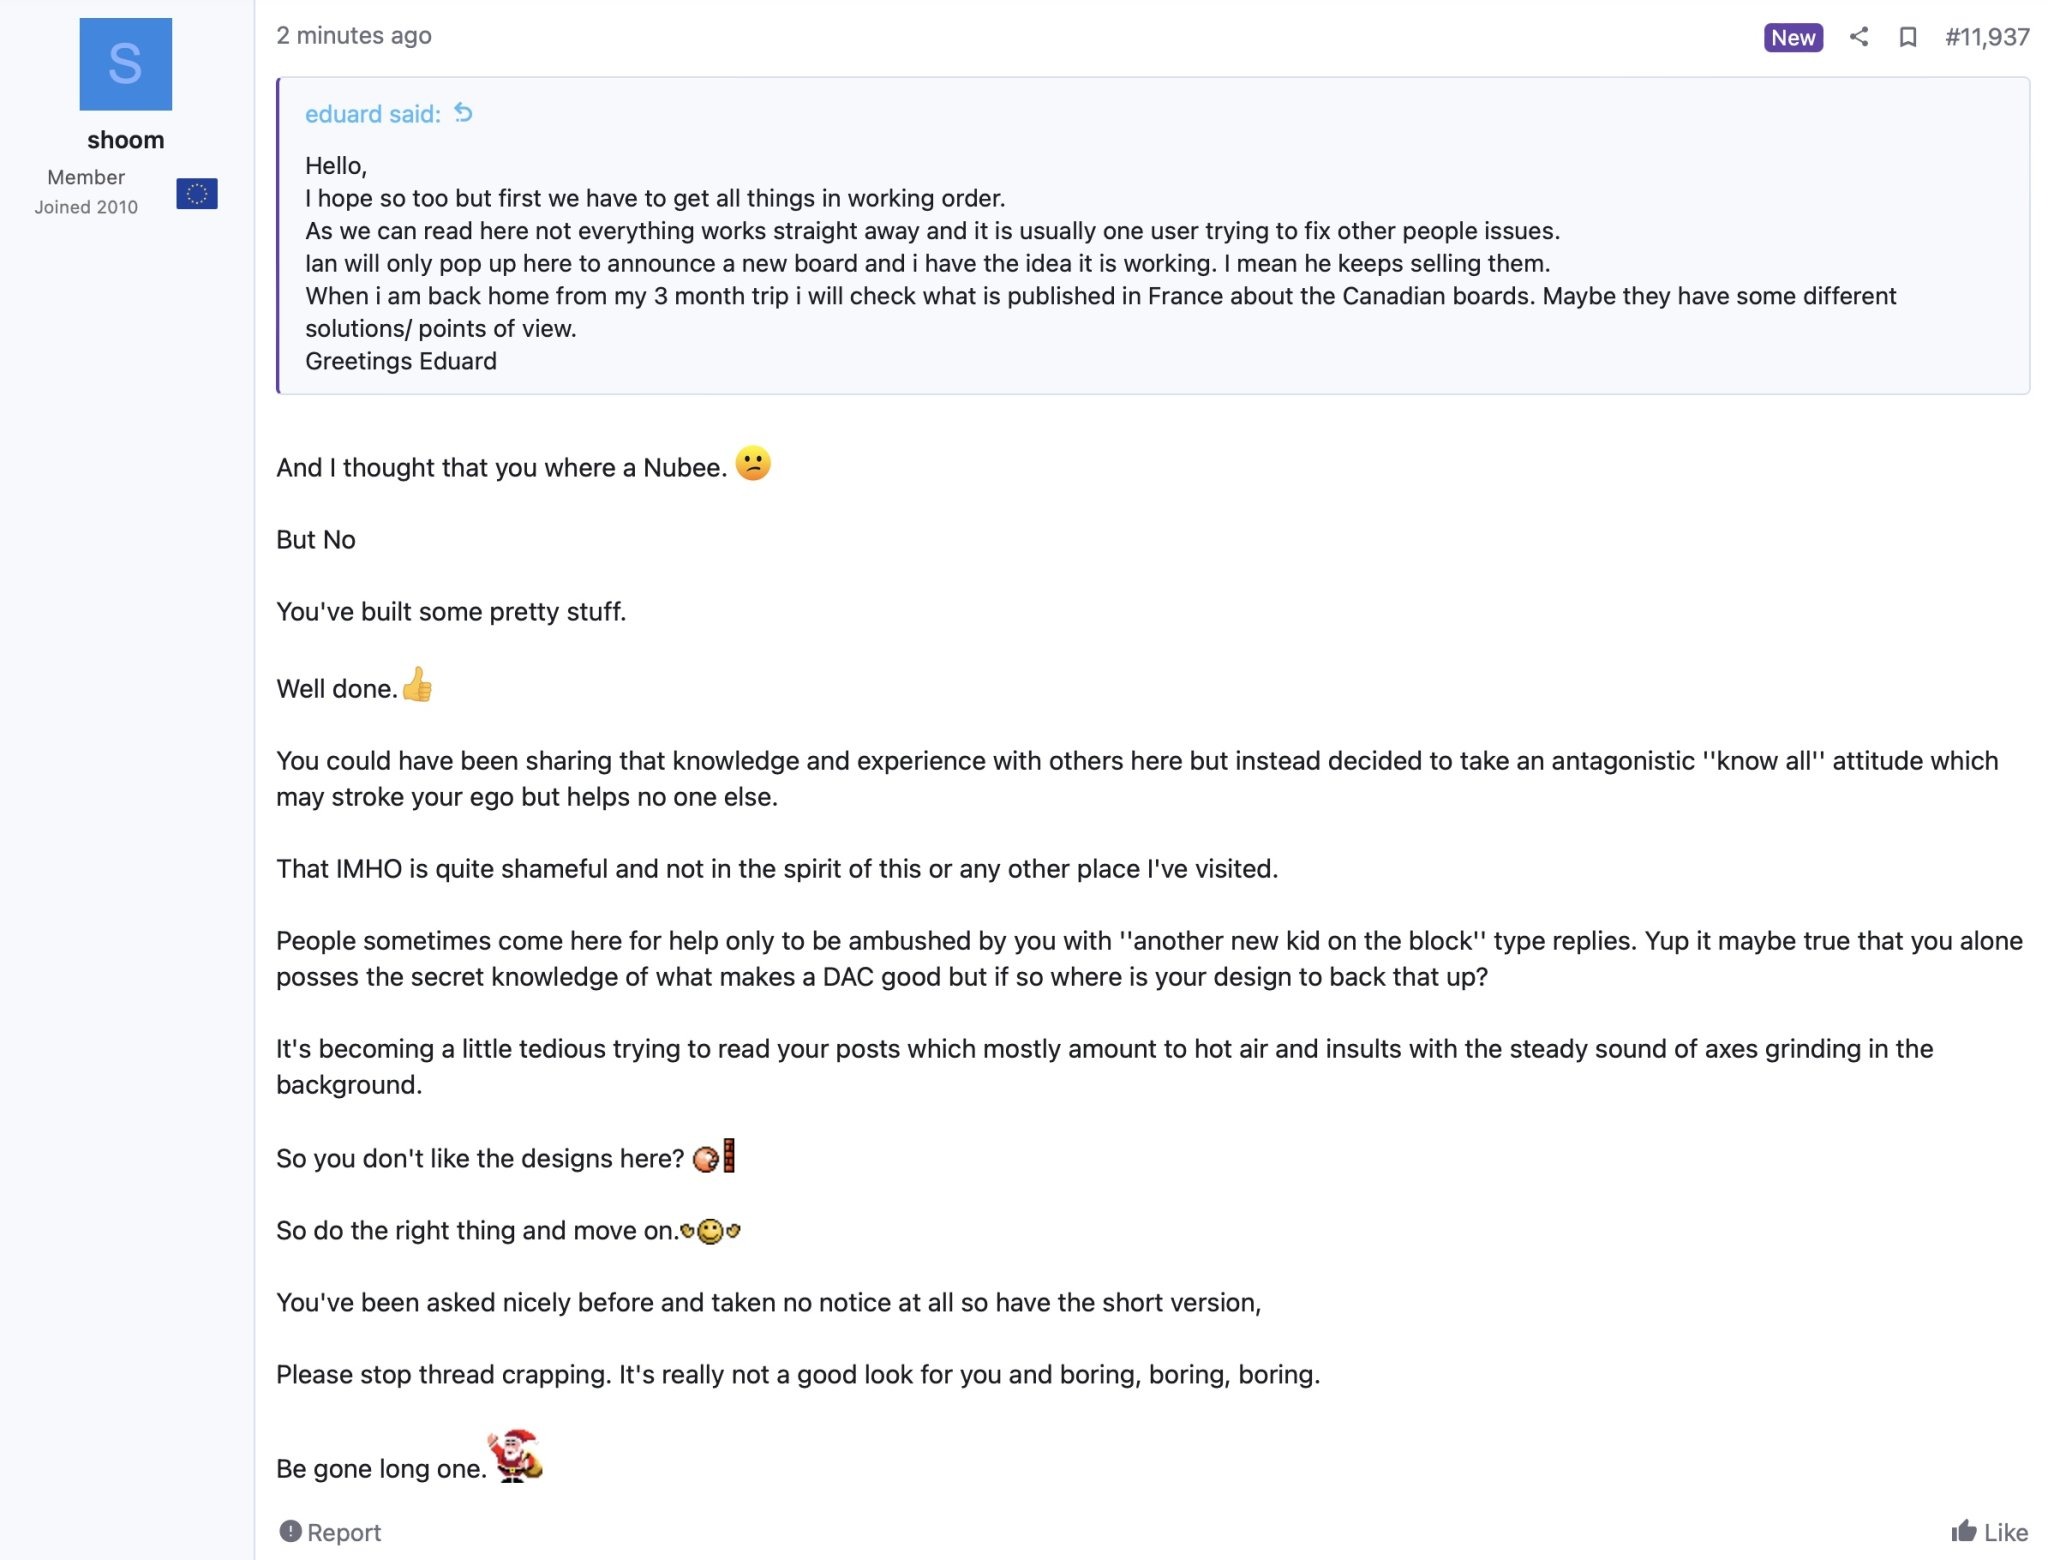Report this post
This screenshot has height=1560, width=2048.
tap(330, 1532)
